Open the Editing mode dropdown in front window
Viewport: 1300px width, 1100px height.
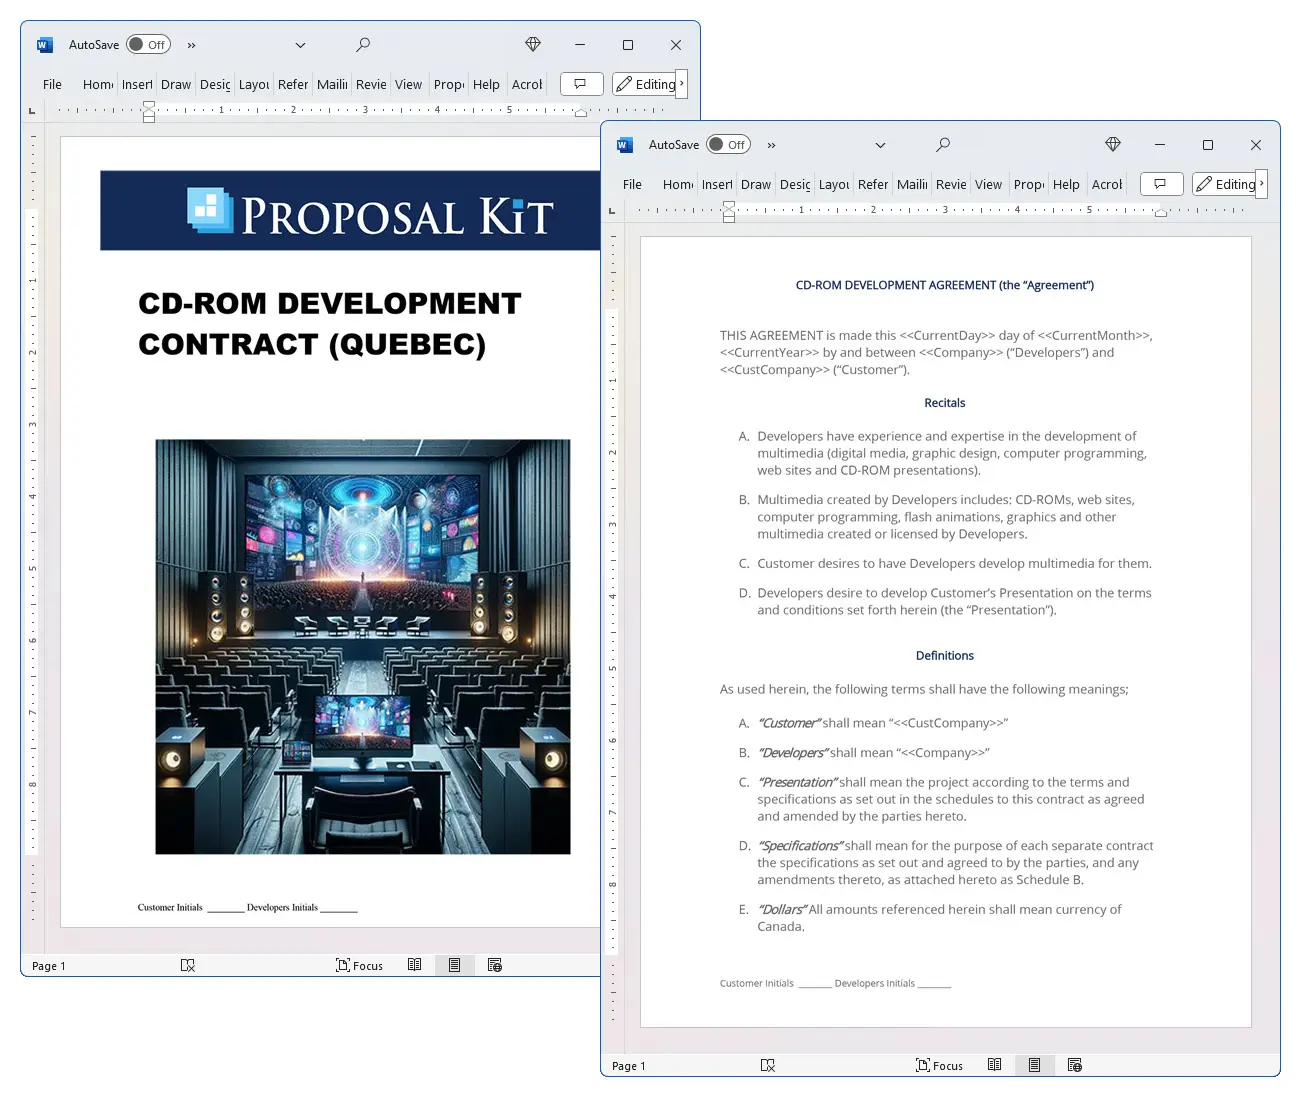tap(1229, 184)
